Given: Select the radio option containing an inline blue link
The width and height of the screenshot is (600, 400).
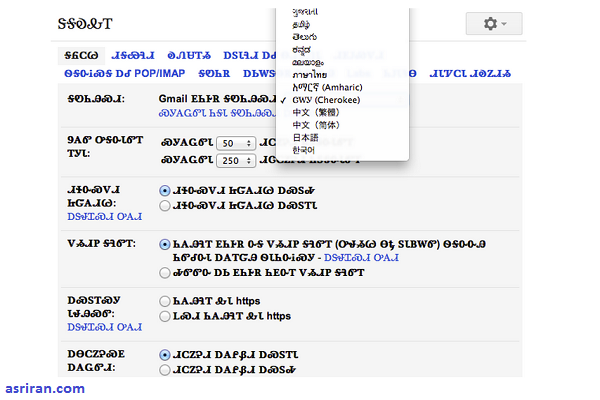Looking at the screenshot, I should (x=165, y=244).
